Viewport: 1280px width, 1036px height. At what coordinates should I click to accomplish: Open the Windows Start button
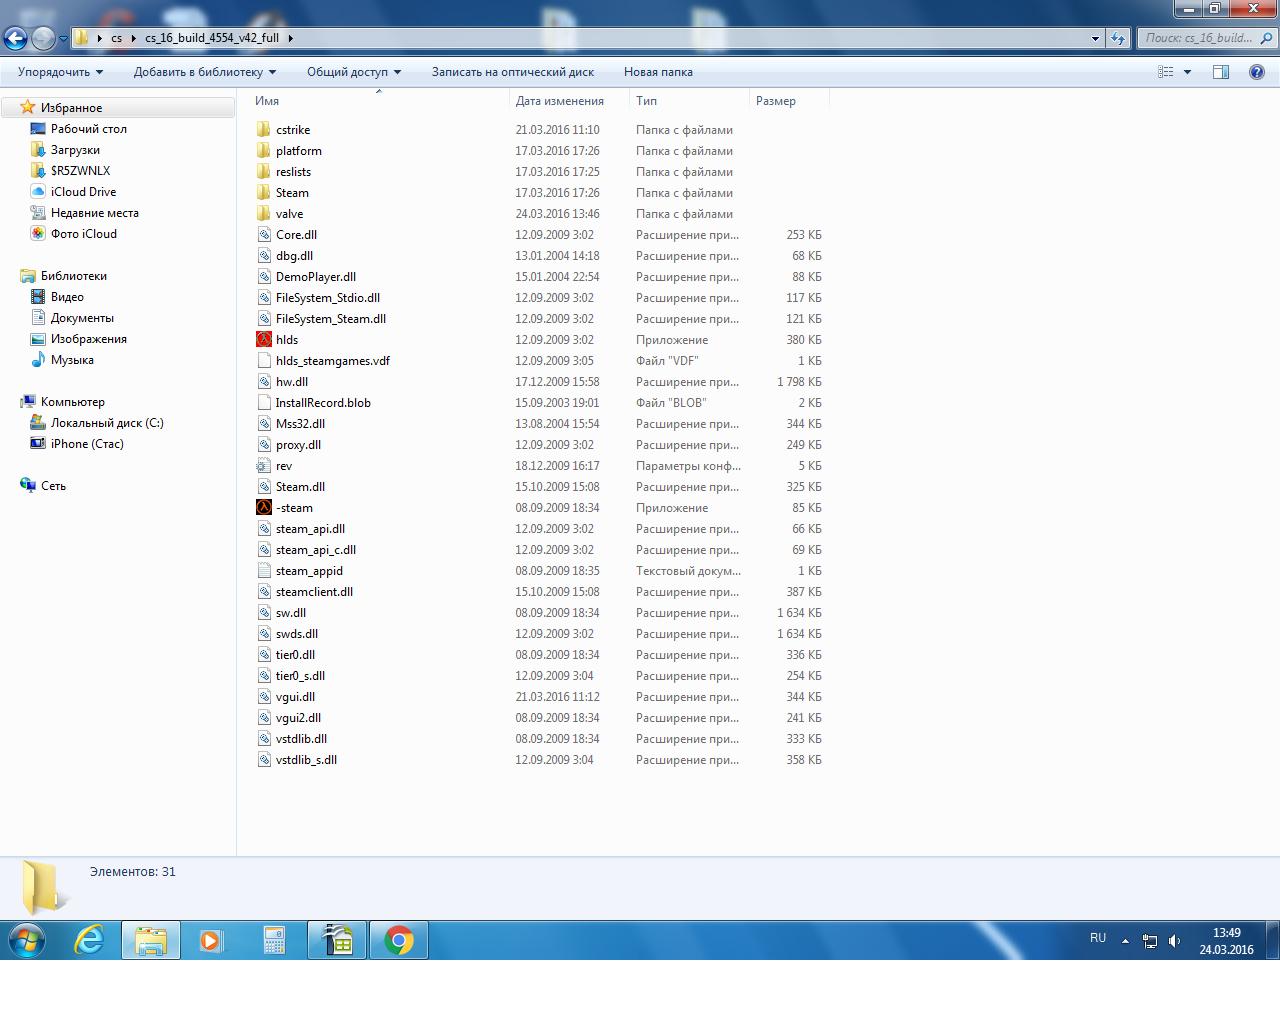(x=27, y=941)
